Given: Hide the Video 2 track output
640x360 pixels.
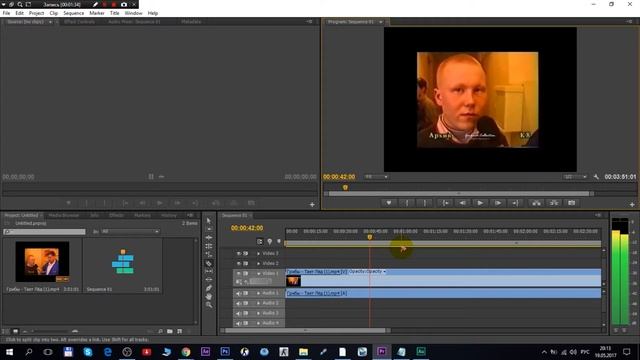Looking at the screenshot, I should [239, 264].
